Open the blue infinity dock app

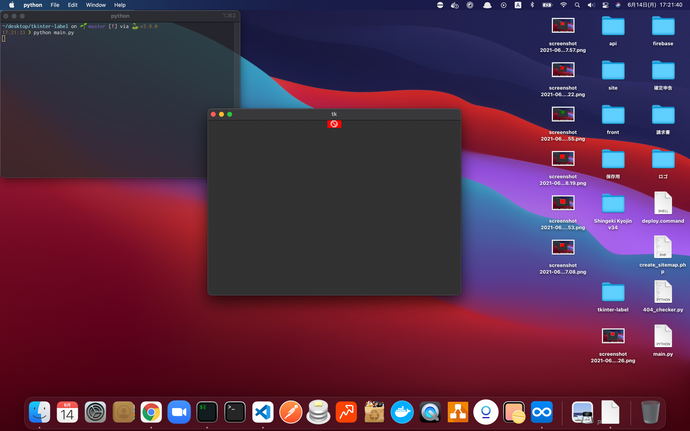point(542,413)
